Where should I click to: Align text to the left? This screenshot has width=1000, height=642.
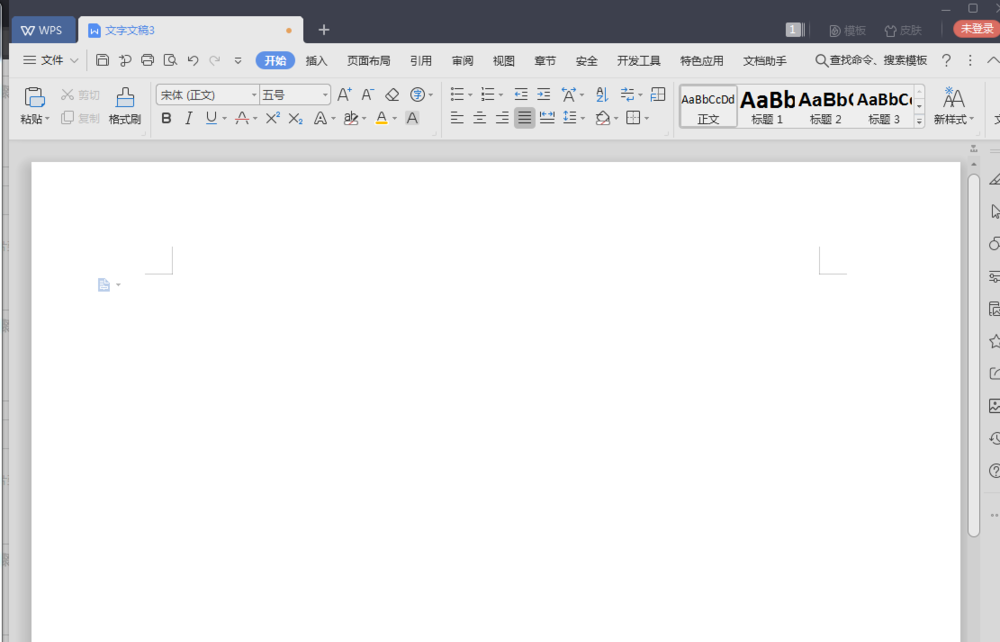pos(457,118)
